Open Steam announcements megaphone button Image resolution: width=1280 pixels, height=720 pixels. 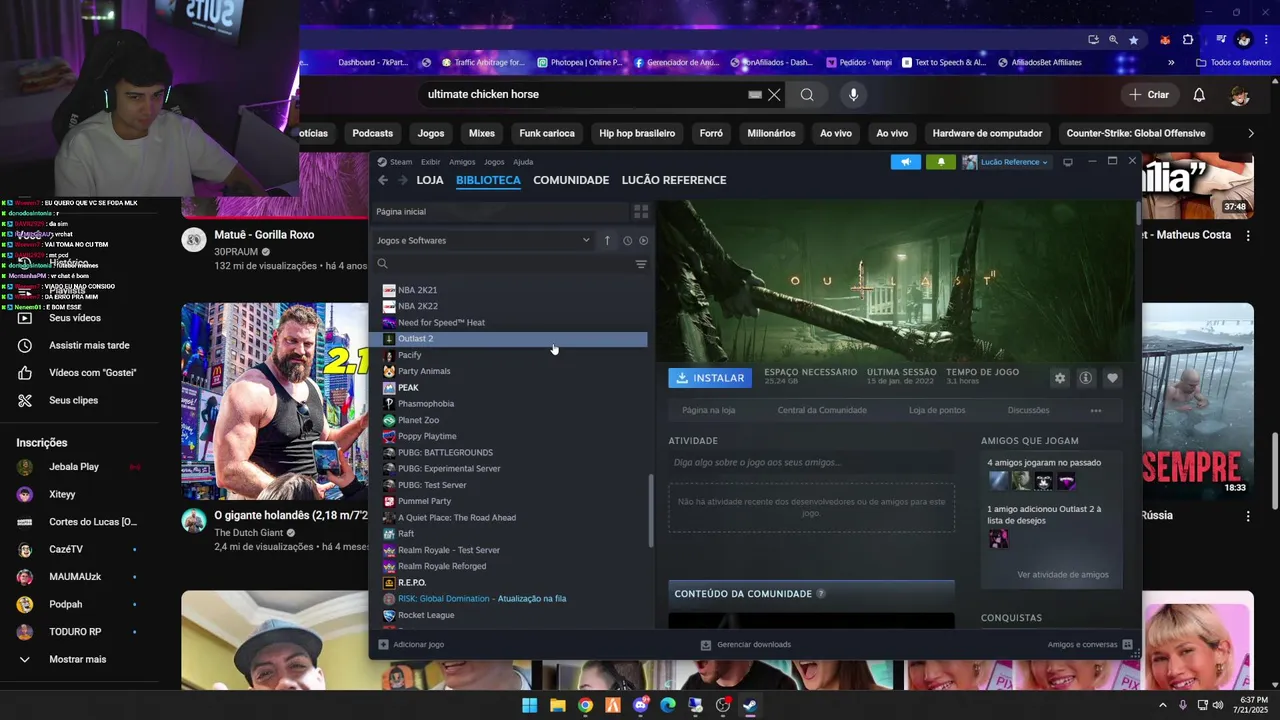(x=905, y=162)
